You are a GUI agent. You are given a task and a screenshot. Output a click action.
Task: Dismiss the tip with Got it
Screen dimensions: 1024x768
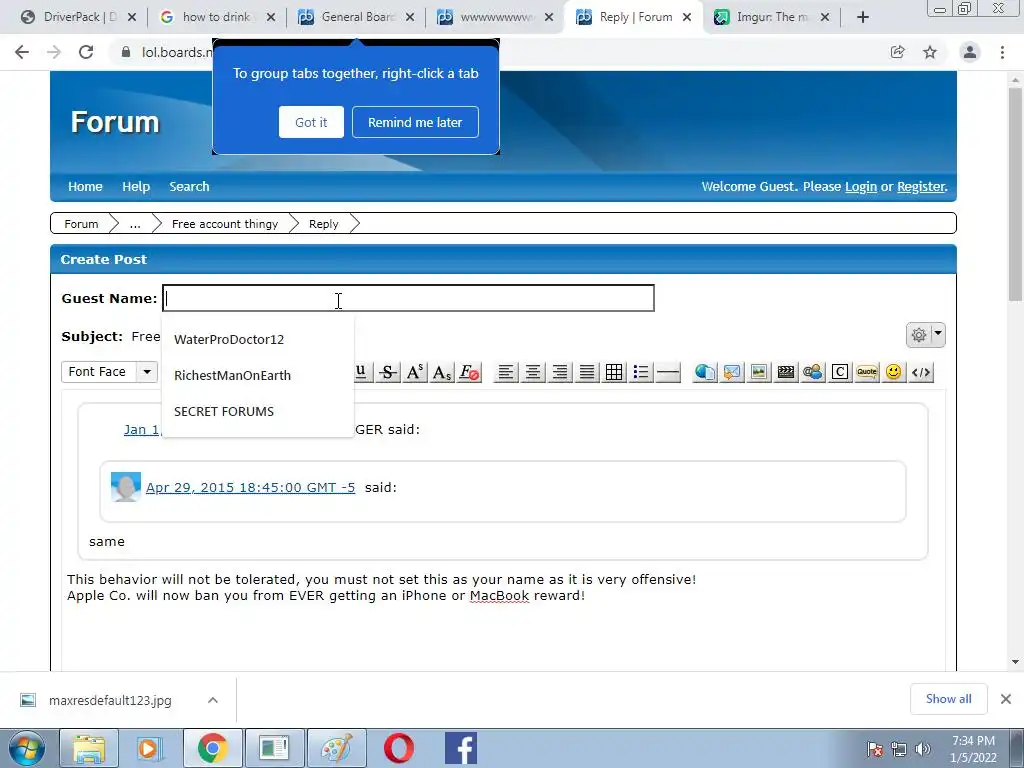[x=311, y=122]
